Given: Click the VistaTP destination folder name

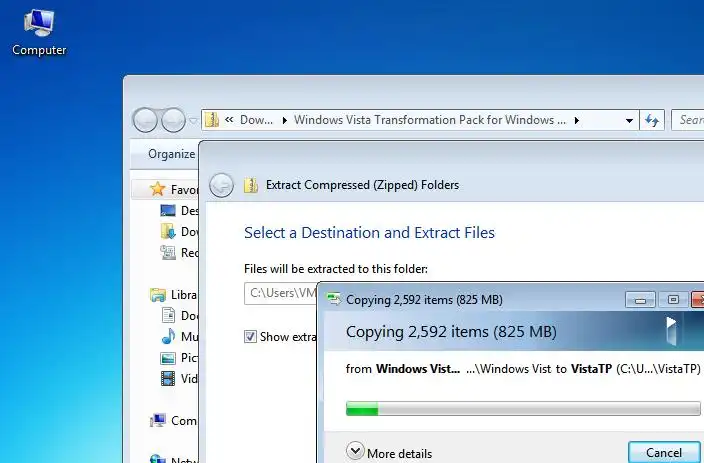Looking at the screenshot, I should click(x=591, y=369).
